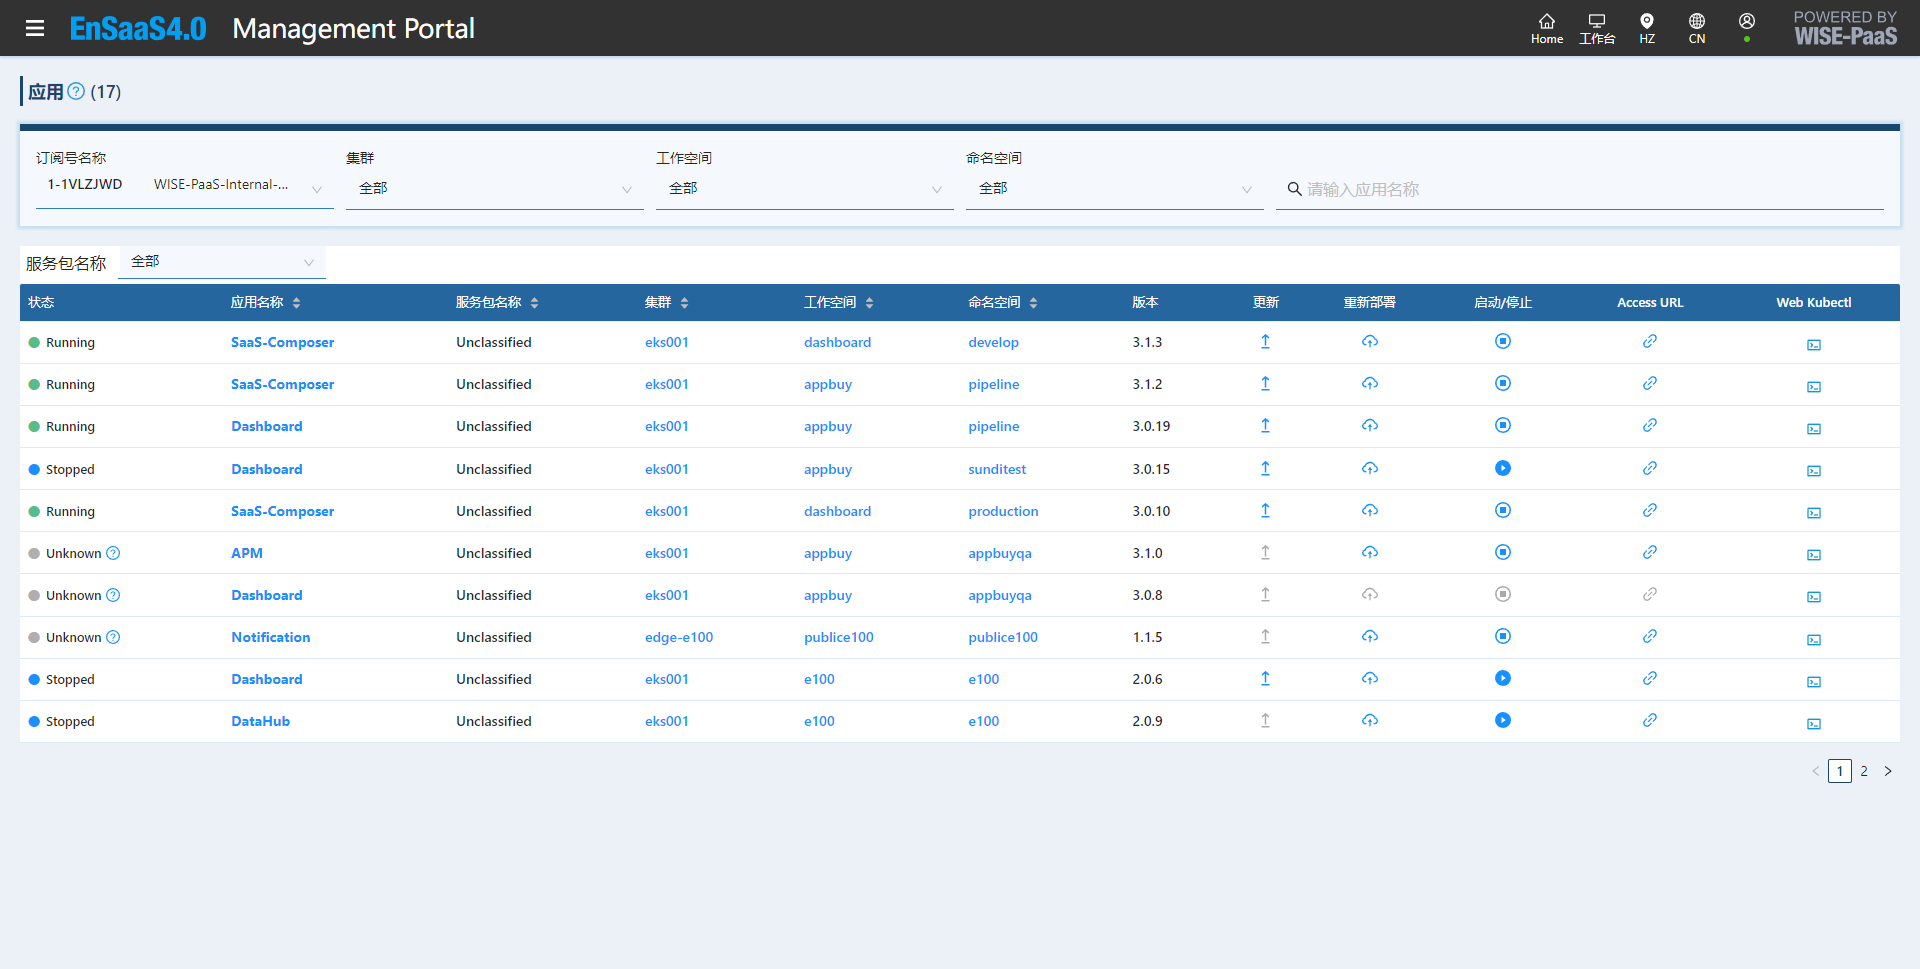1920x969 pixels.
Task: Redeploy the APM application
Action: point(1370,553)
